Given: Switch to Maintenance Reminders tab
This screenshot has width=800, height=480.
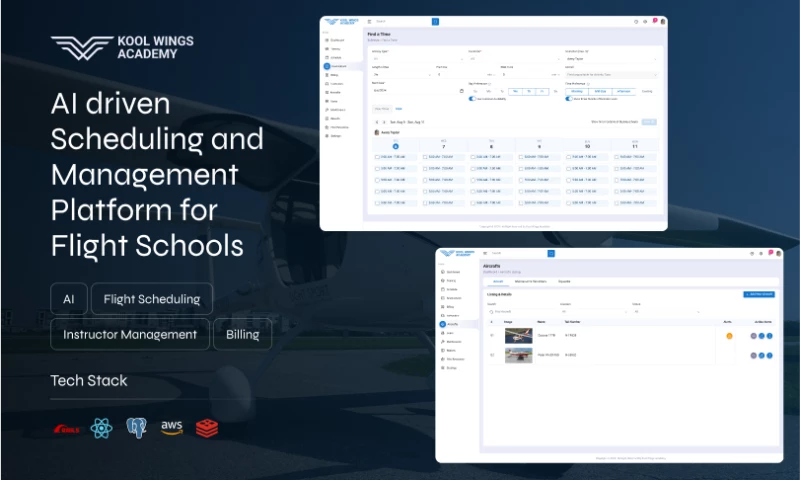Looking at the screenshot, I should point(531,282).
